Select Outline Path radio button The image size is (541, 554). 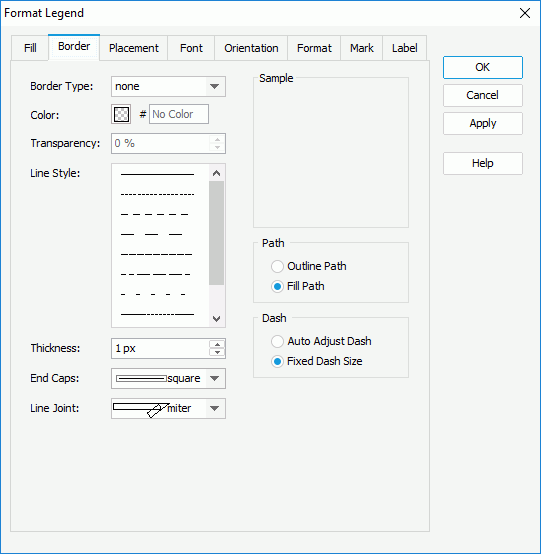[x=277, y=266]
